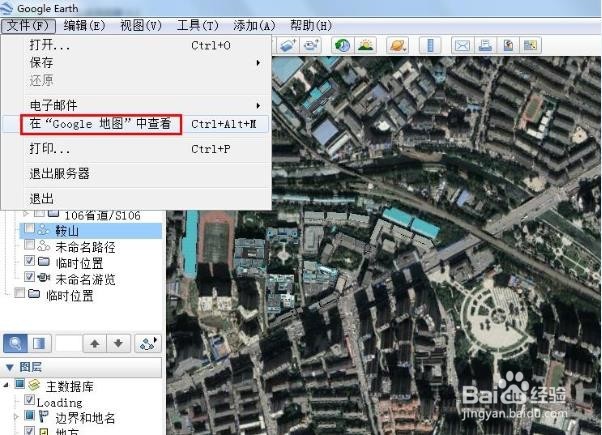This screenshot has height=435, width=602.
Task: Open the planet switcher Saturn icon
Action: tap(397, 45)
